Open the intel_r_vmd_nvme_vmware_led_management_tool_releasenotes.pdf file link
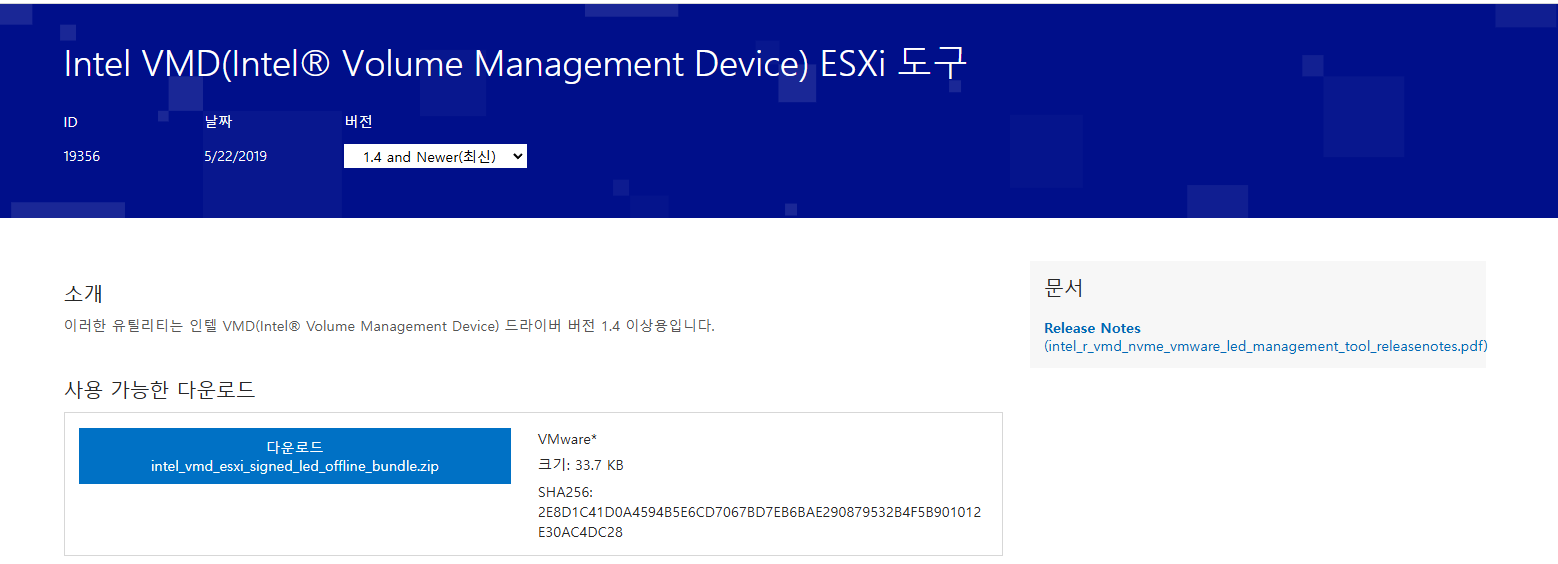Screen dimensions: 1558x564 pyautogui.click(x=1266, y=346)
